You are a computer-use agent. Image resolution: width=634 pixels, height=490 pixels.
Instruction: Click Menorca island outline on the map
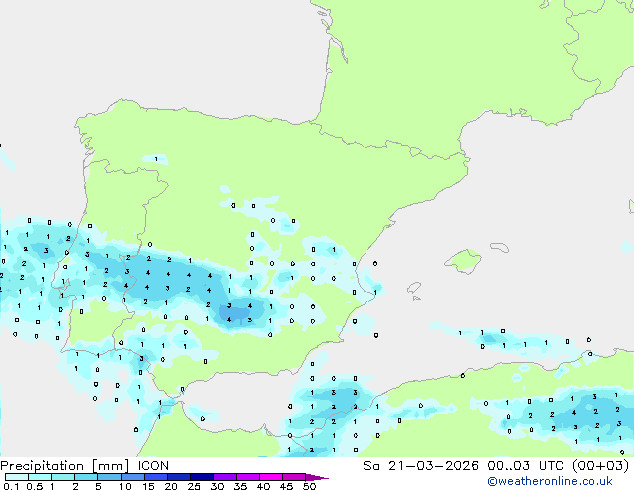[x=499, y=247]
